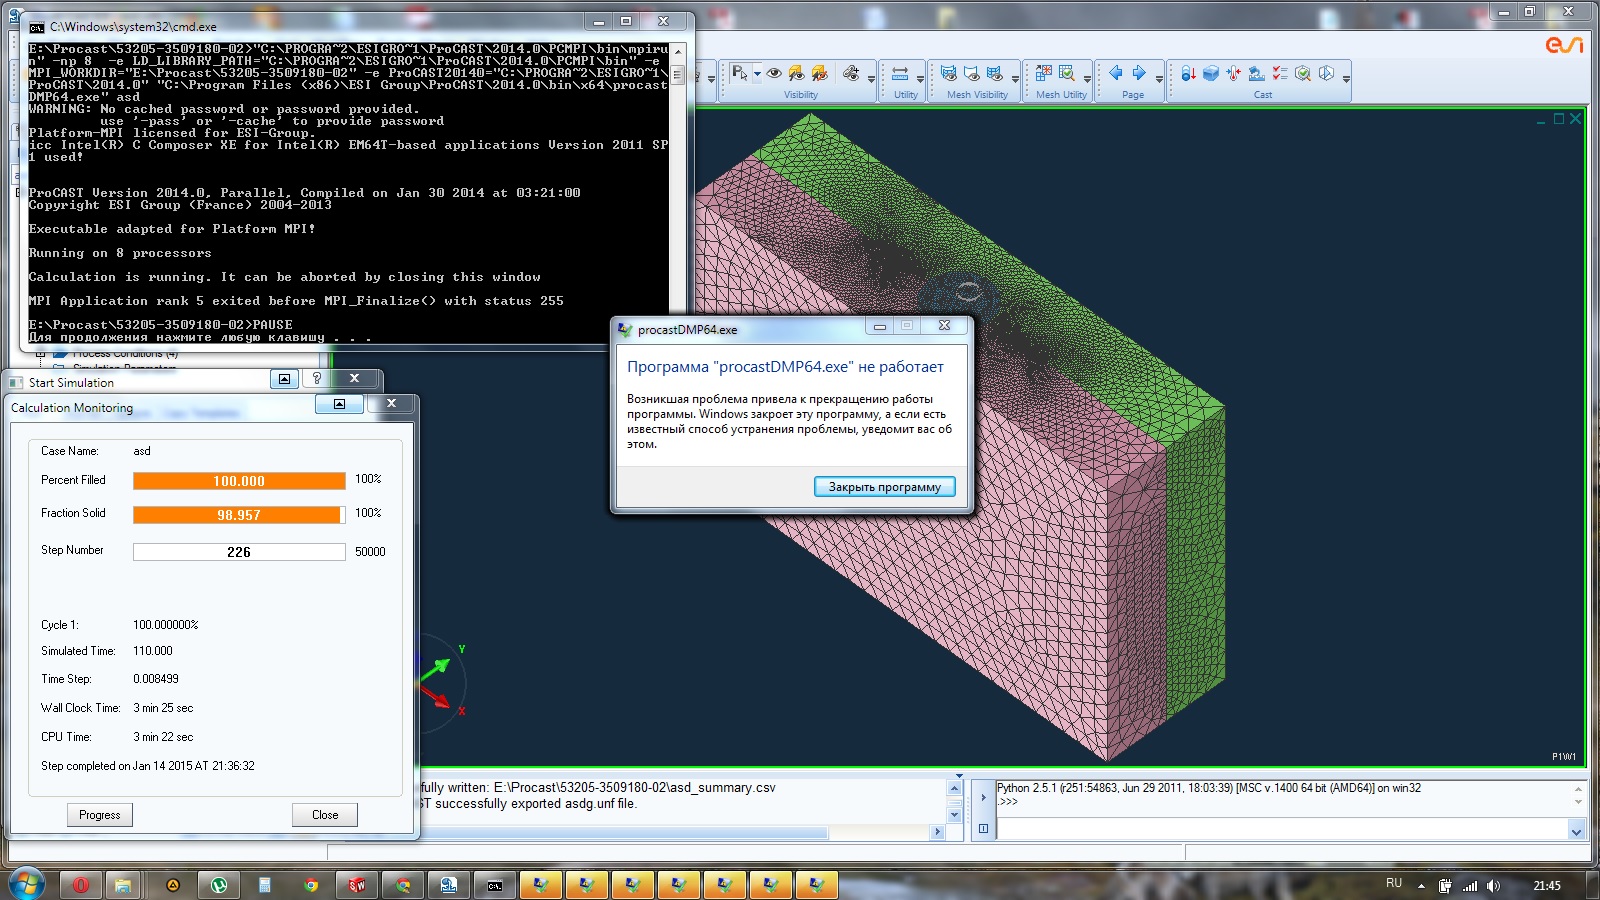The width and height of the screenshot is (1600, 900).
Task: Click the Close button in Calculation Monitoring
Action: click(x=325, y=815)
